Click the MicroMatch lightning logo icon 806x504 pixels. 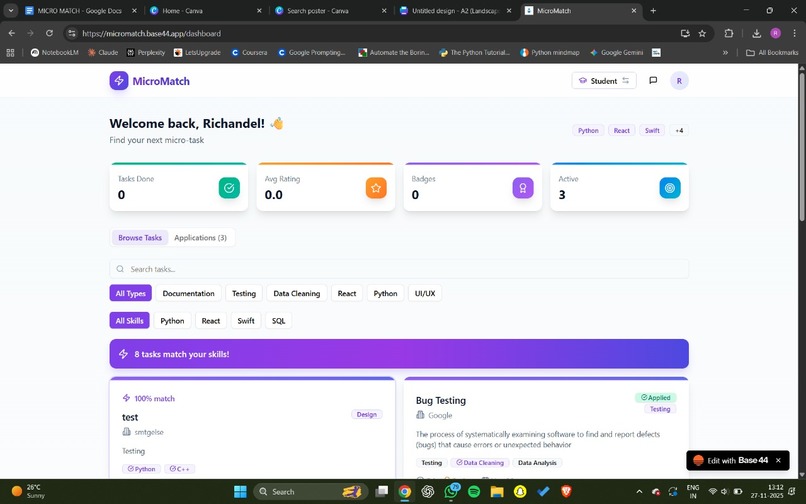[x=119, y=81]
